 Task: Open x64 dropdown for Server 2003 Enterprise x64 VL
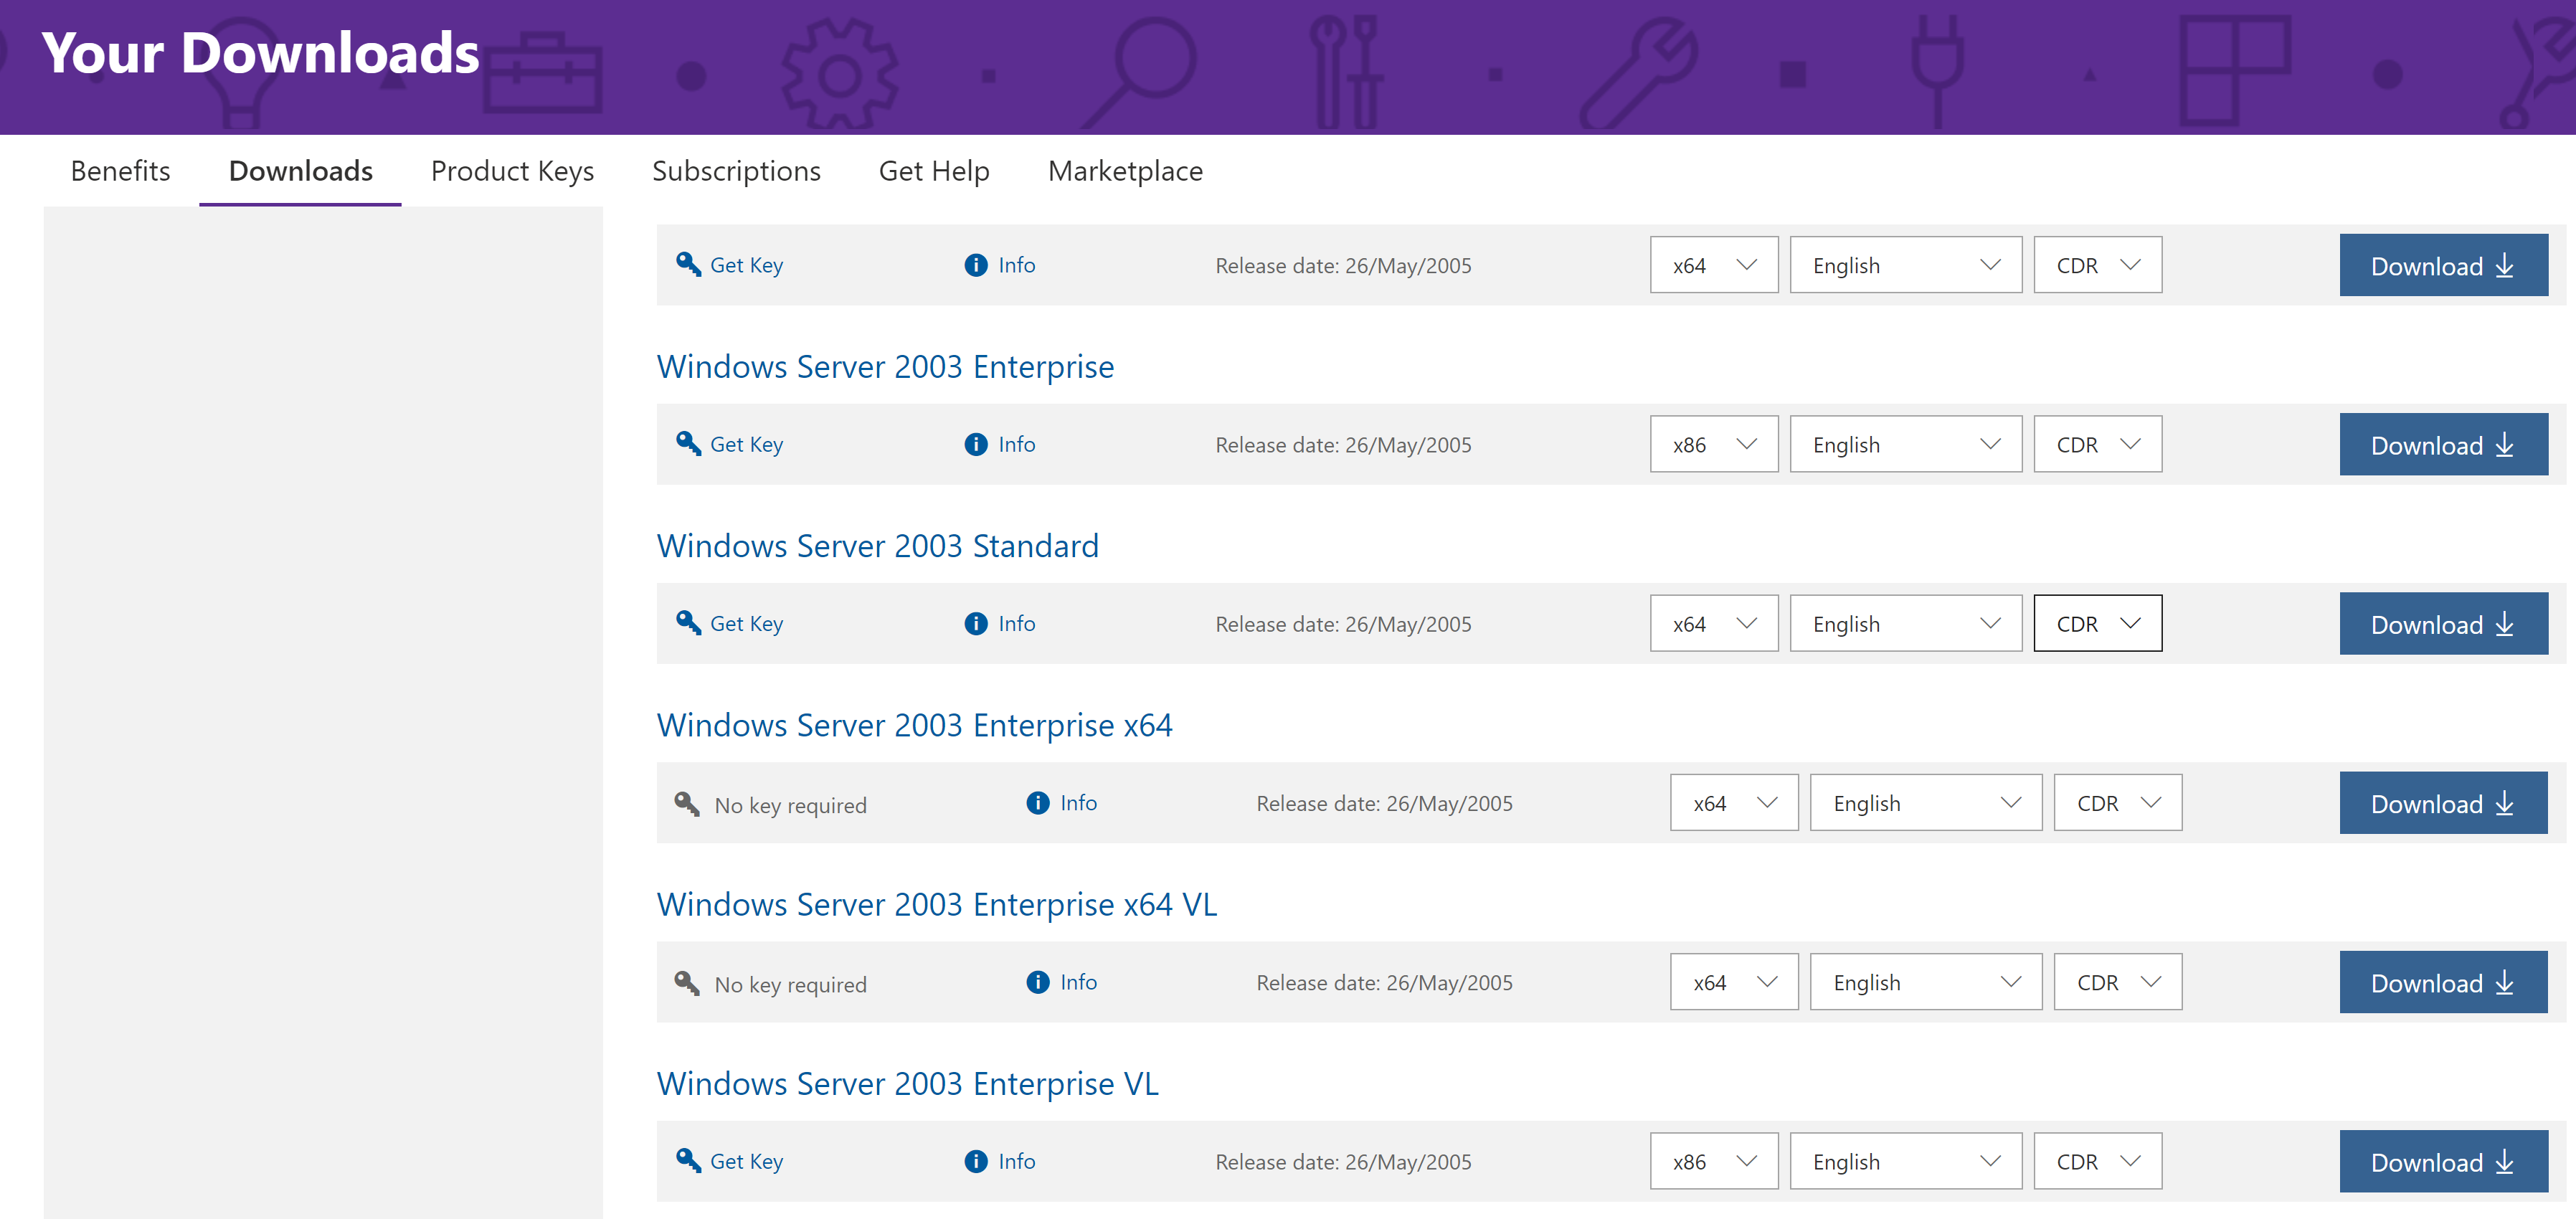[1734, 981]
